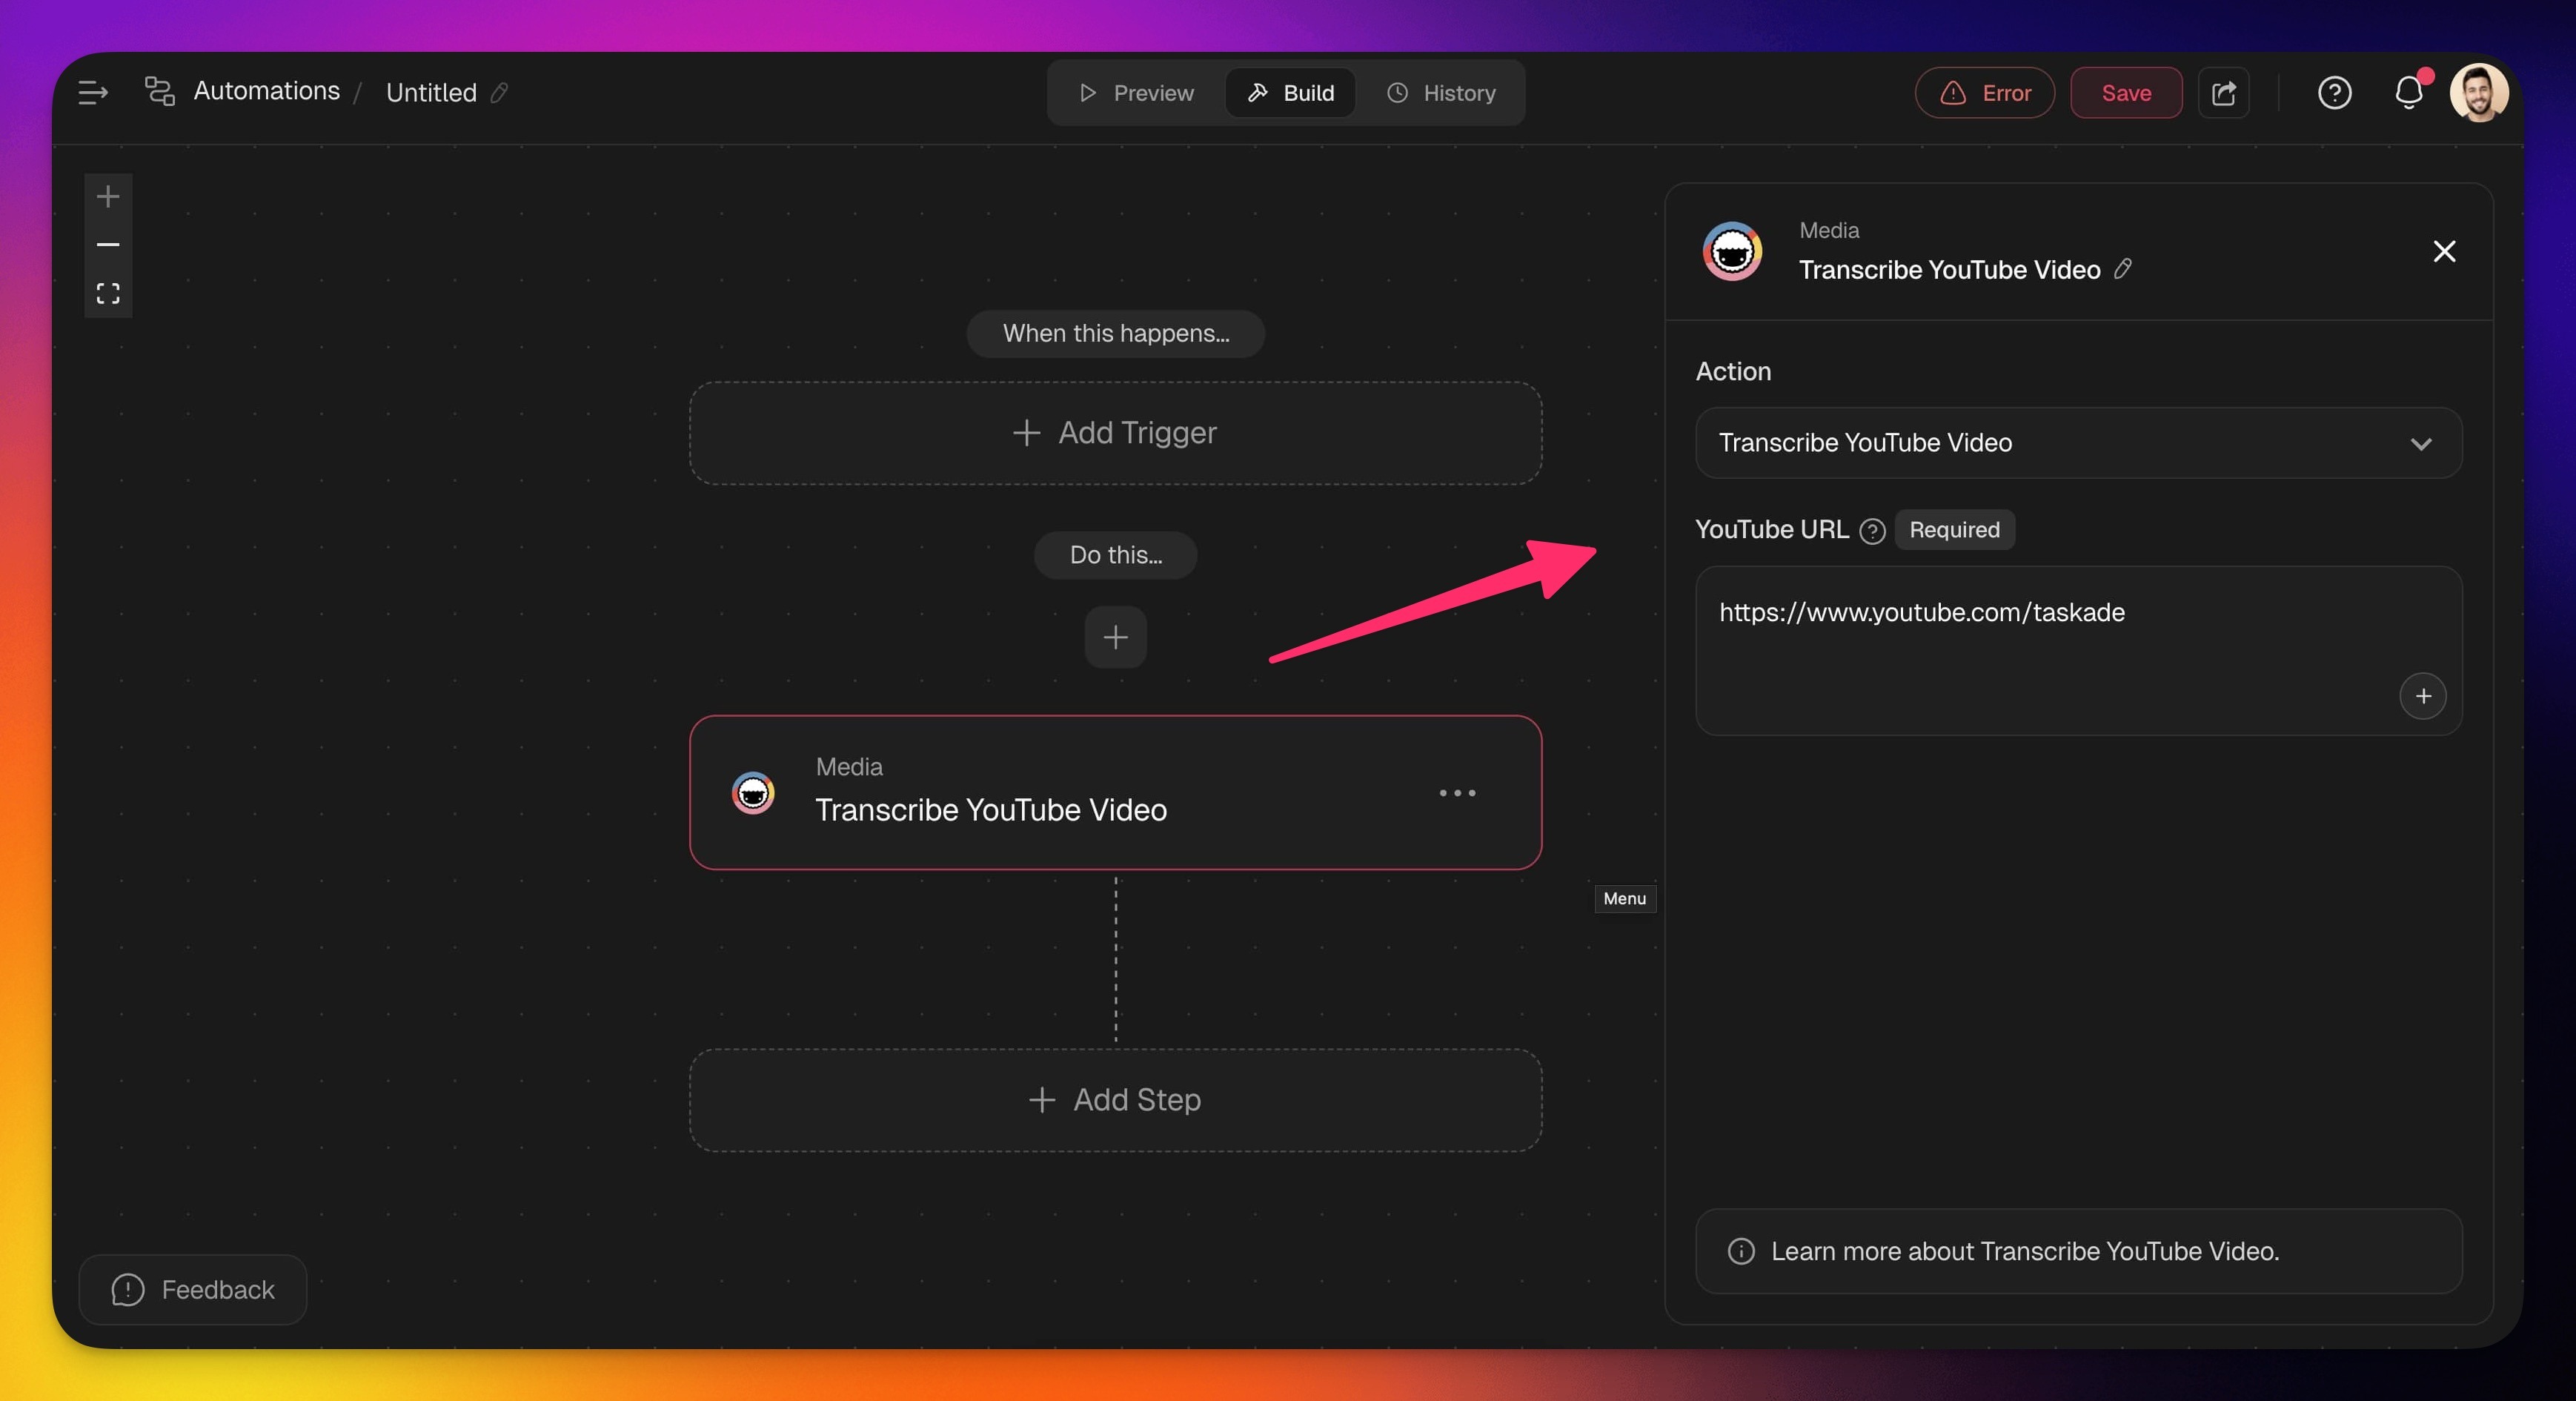This screenshot has width=2576, height=1401.
Task: Edit panel title with pencil icon
Action: (2123, 269)
